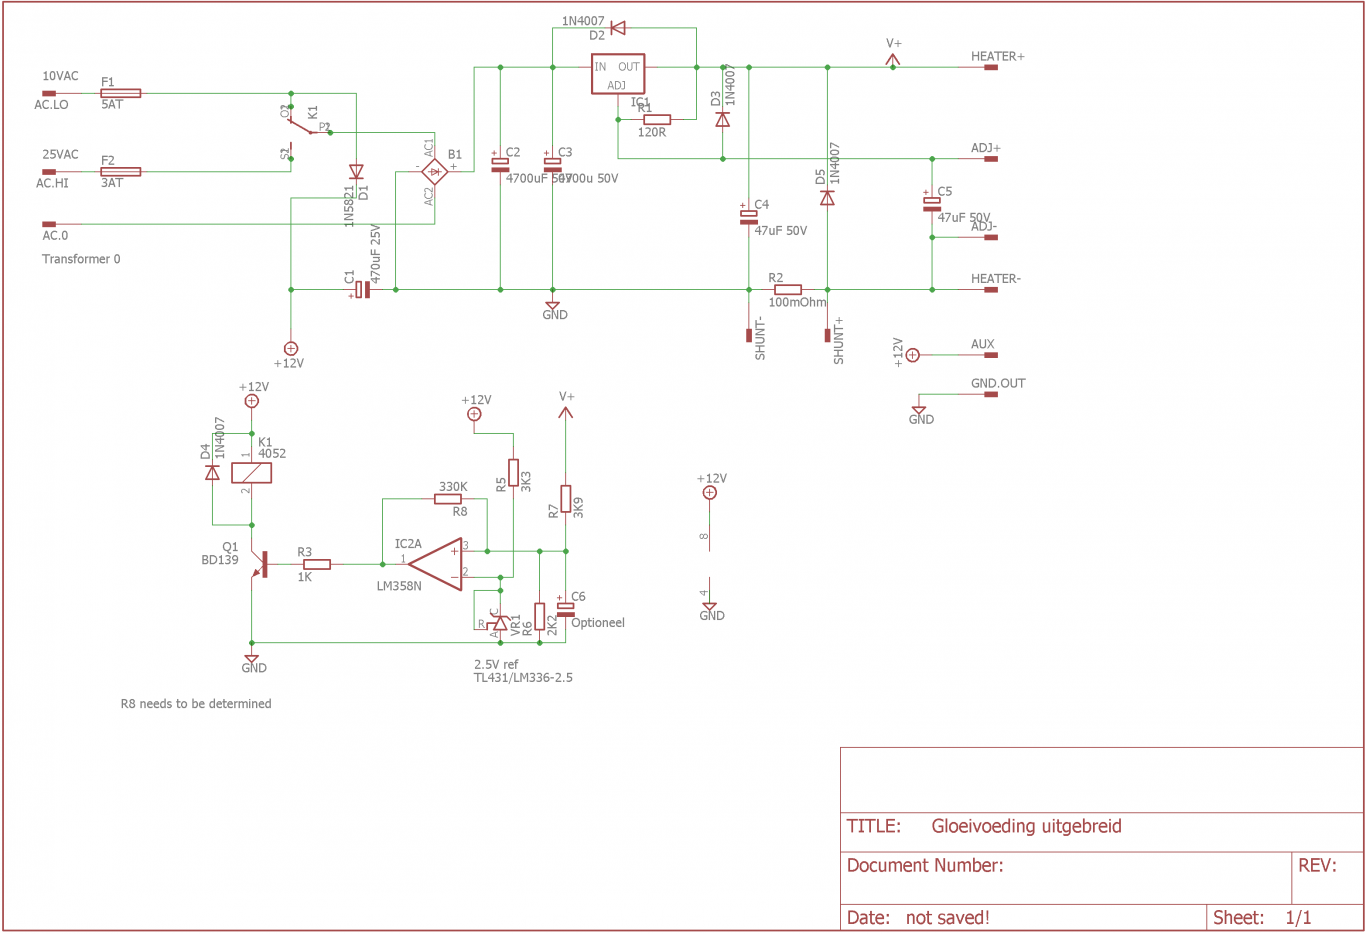Select the LM358N op-amp triangle IC2A

coord(436,564)
